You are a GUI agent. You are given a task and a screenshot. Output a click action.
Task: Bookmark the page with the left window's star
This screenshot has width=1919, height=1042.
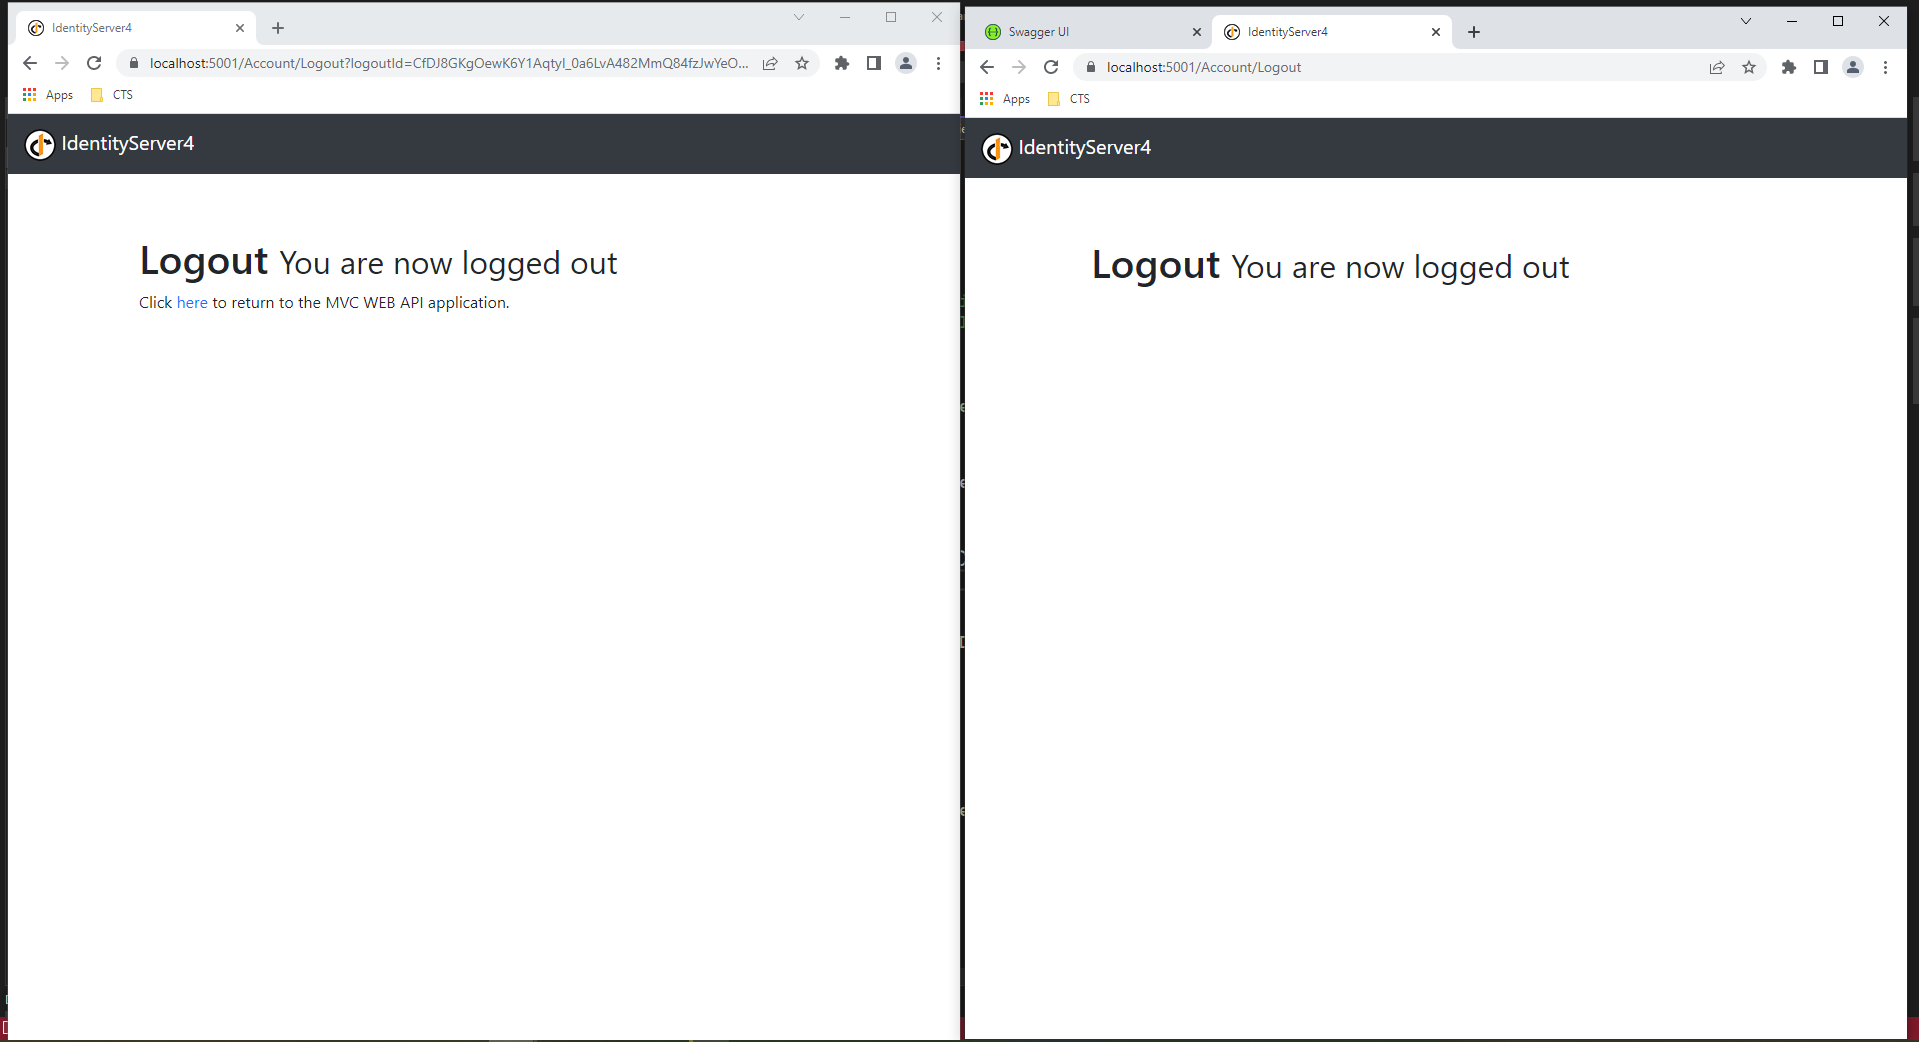click(802, 63)
